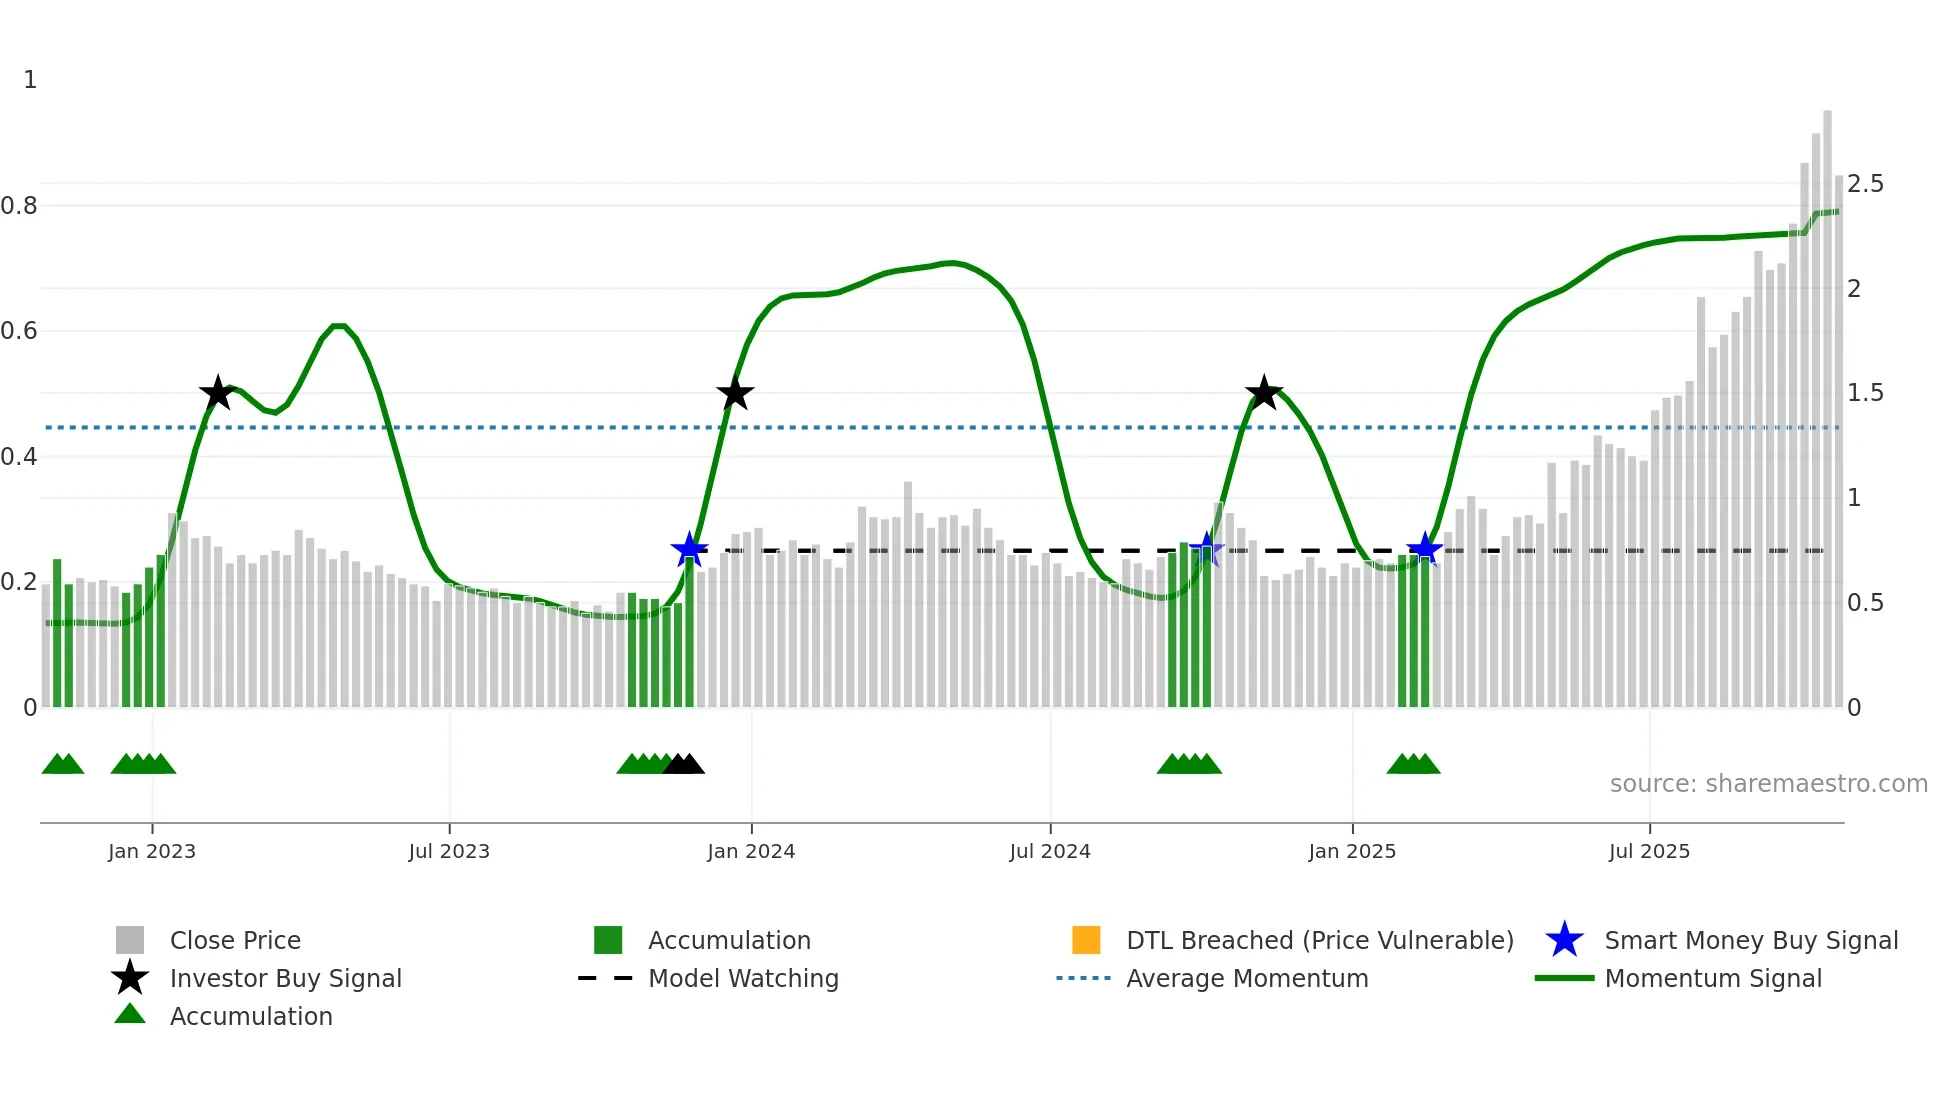Click the black Investor Buy Signal legend star

[130, 978]
